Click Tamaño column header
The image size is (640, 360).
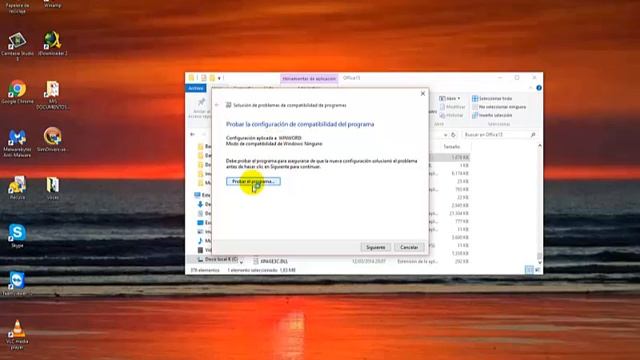[451, 147]
